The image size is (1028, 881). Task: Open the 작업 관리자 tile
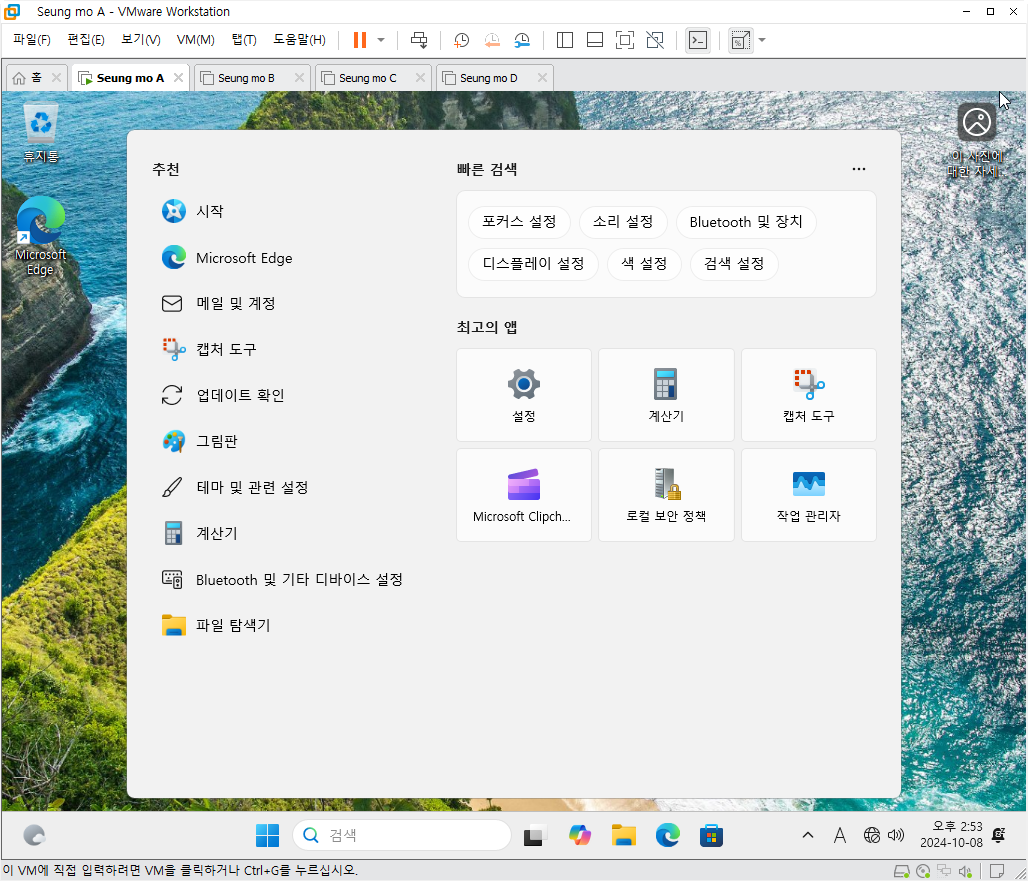[808, 495]
